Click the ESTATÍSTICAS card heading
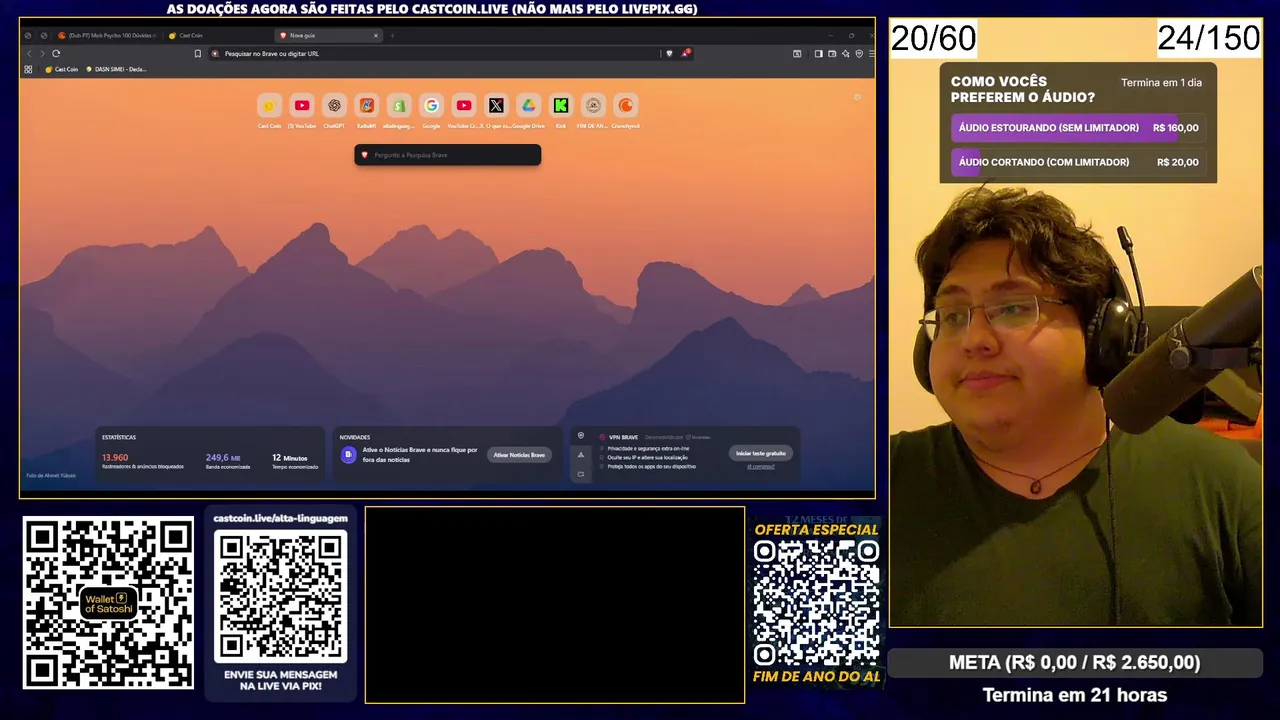The width and height of the screenshot is (1280, 720). [119, 437]
